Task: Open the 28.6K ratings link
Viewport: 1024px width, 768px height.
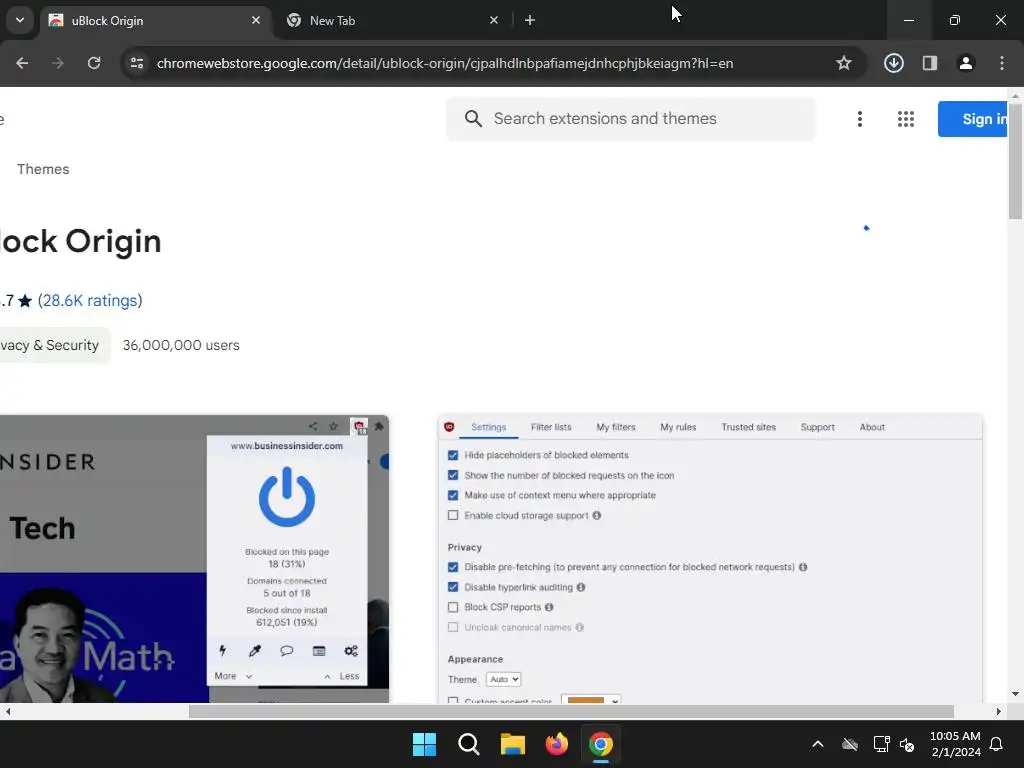Action: point(90,300)
